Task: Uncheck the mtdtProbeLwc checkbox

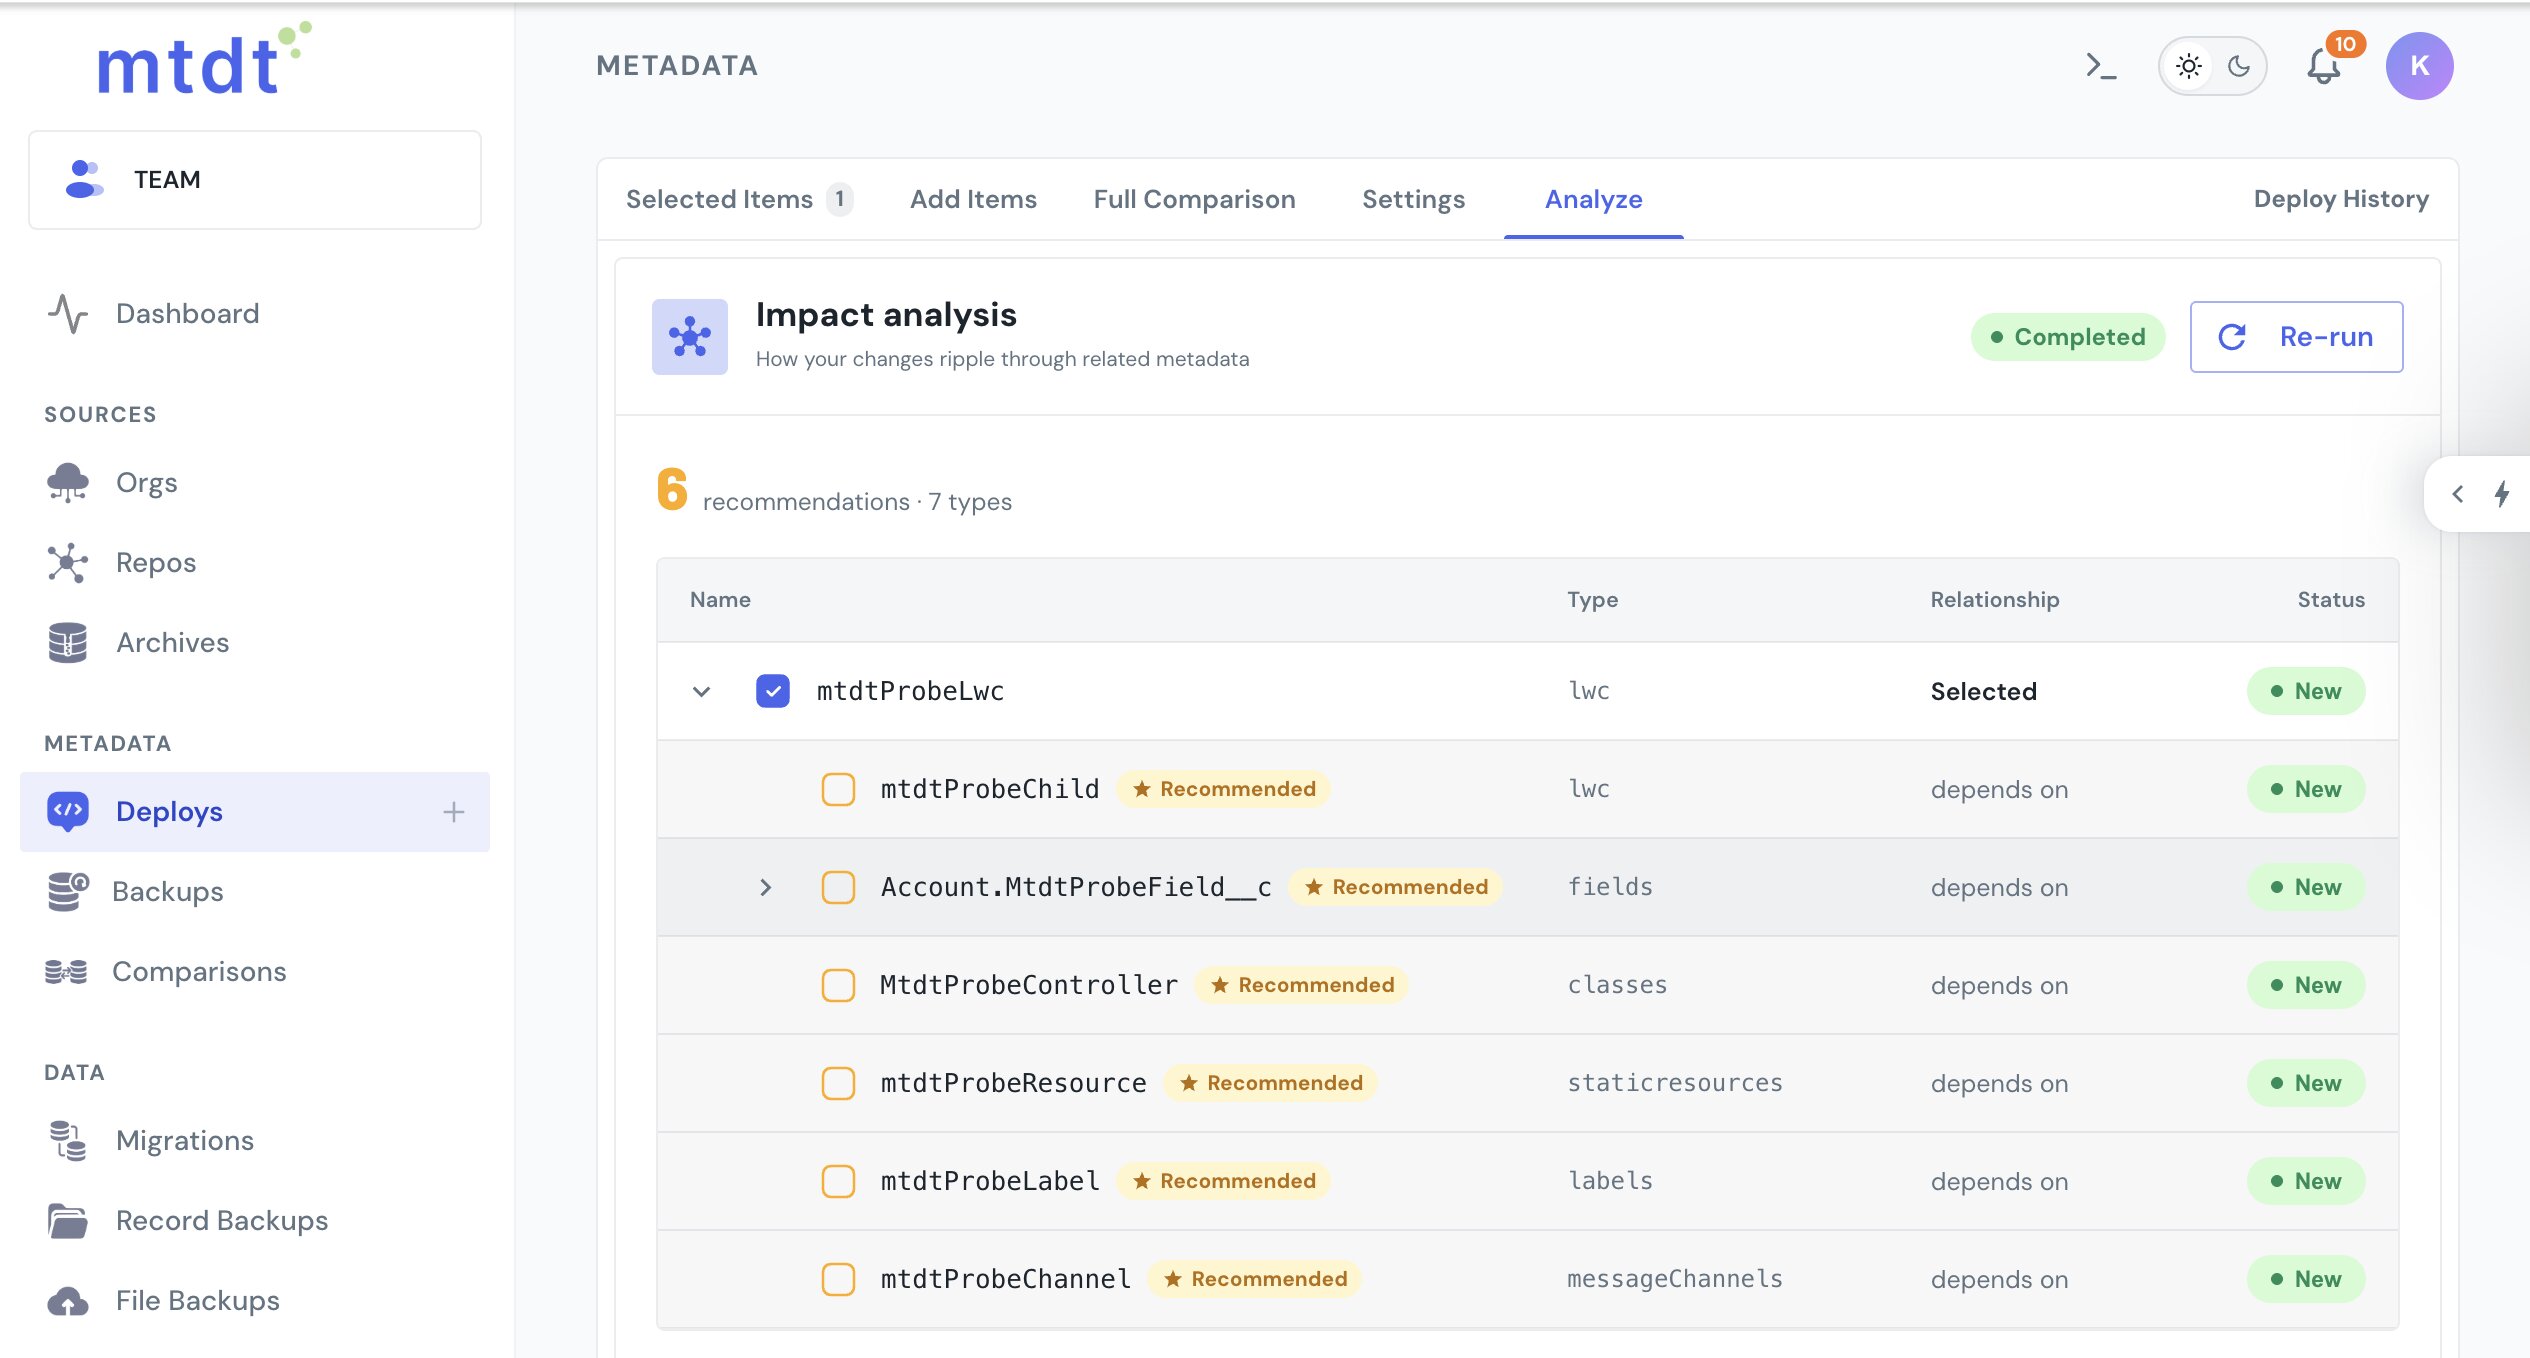Action: point(773,691)
